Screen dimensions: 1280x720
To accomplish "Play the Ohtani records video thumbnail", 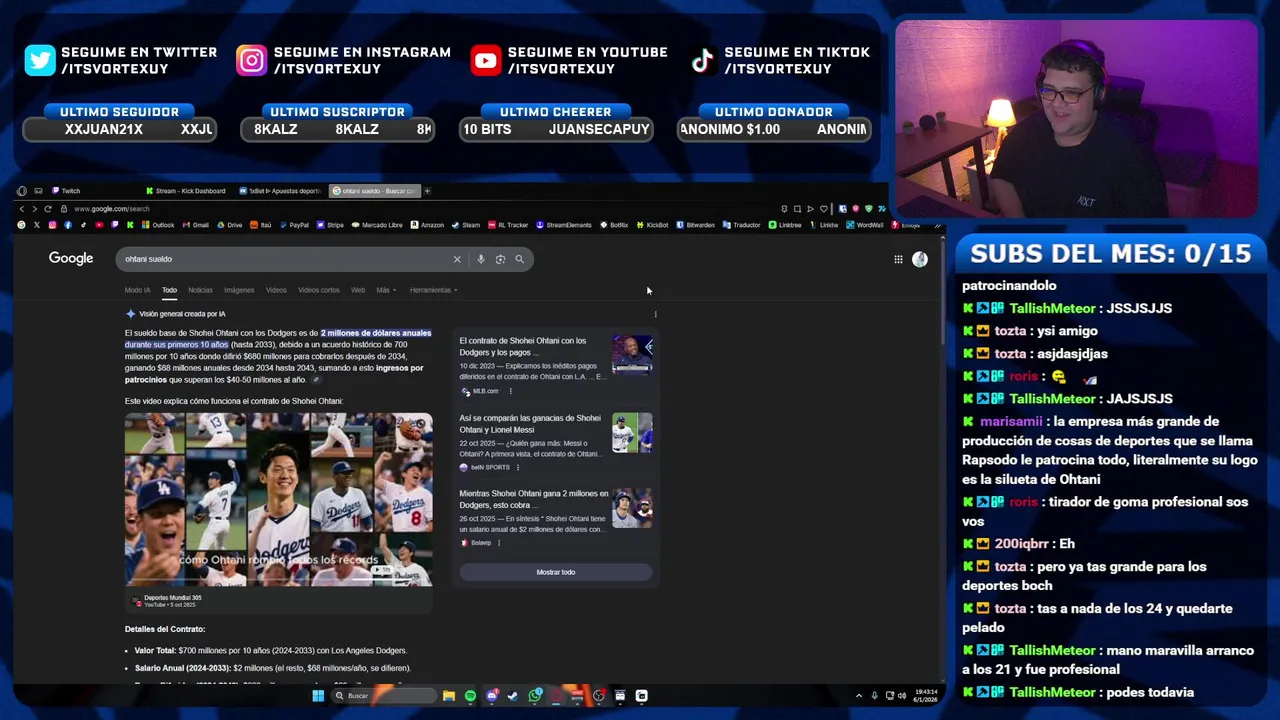I will point(279,499).
